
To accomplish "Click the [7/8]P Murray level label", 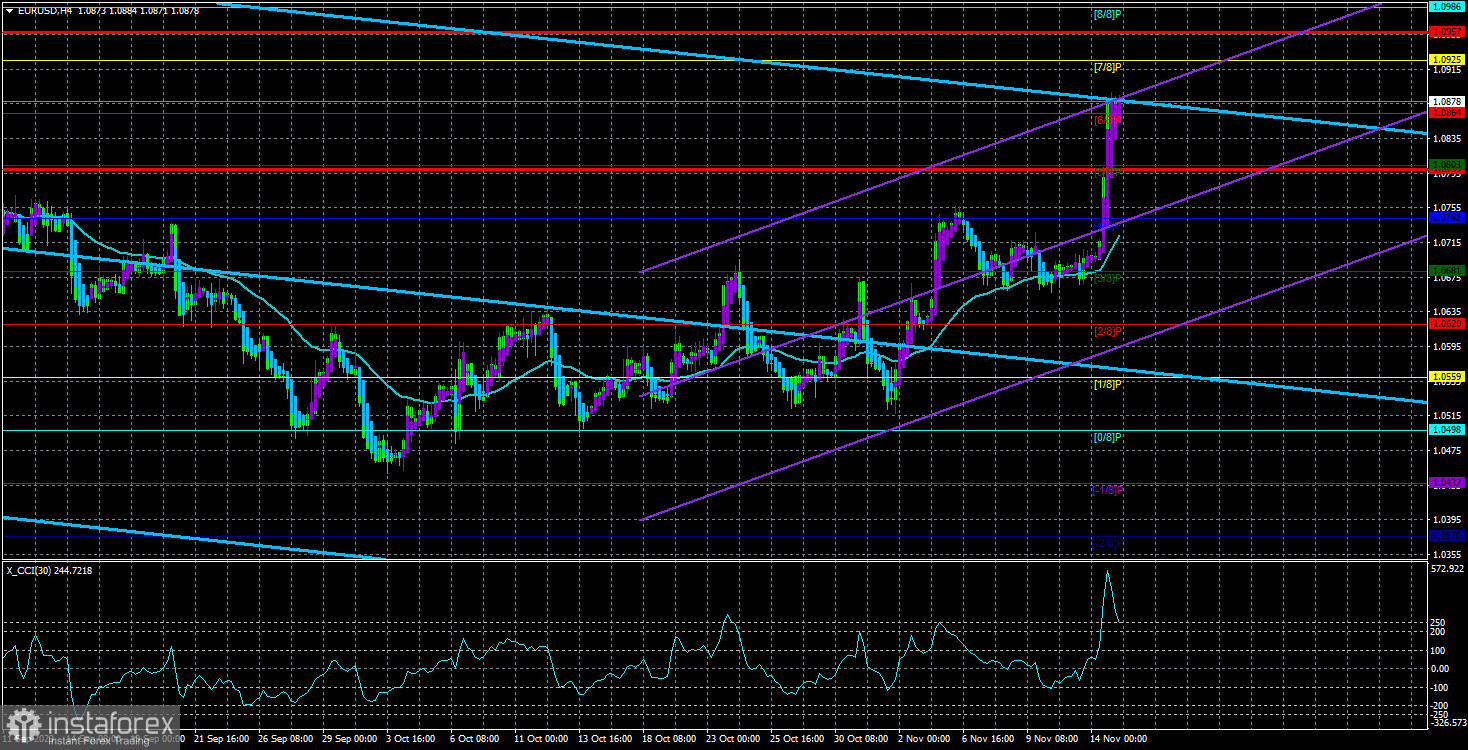I will tap(1108, 68).
